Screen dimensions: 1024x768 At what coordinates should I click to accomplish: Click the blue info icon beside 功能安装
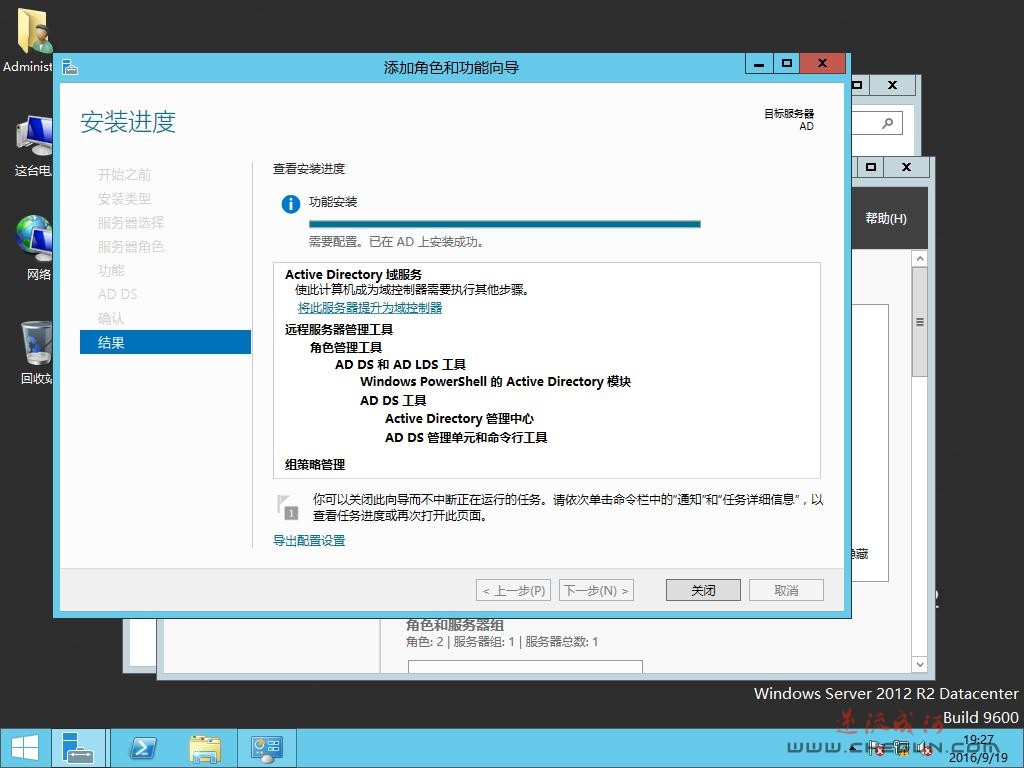tap(291, 204)
